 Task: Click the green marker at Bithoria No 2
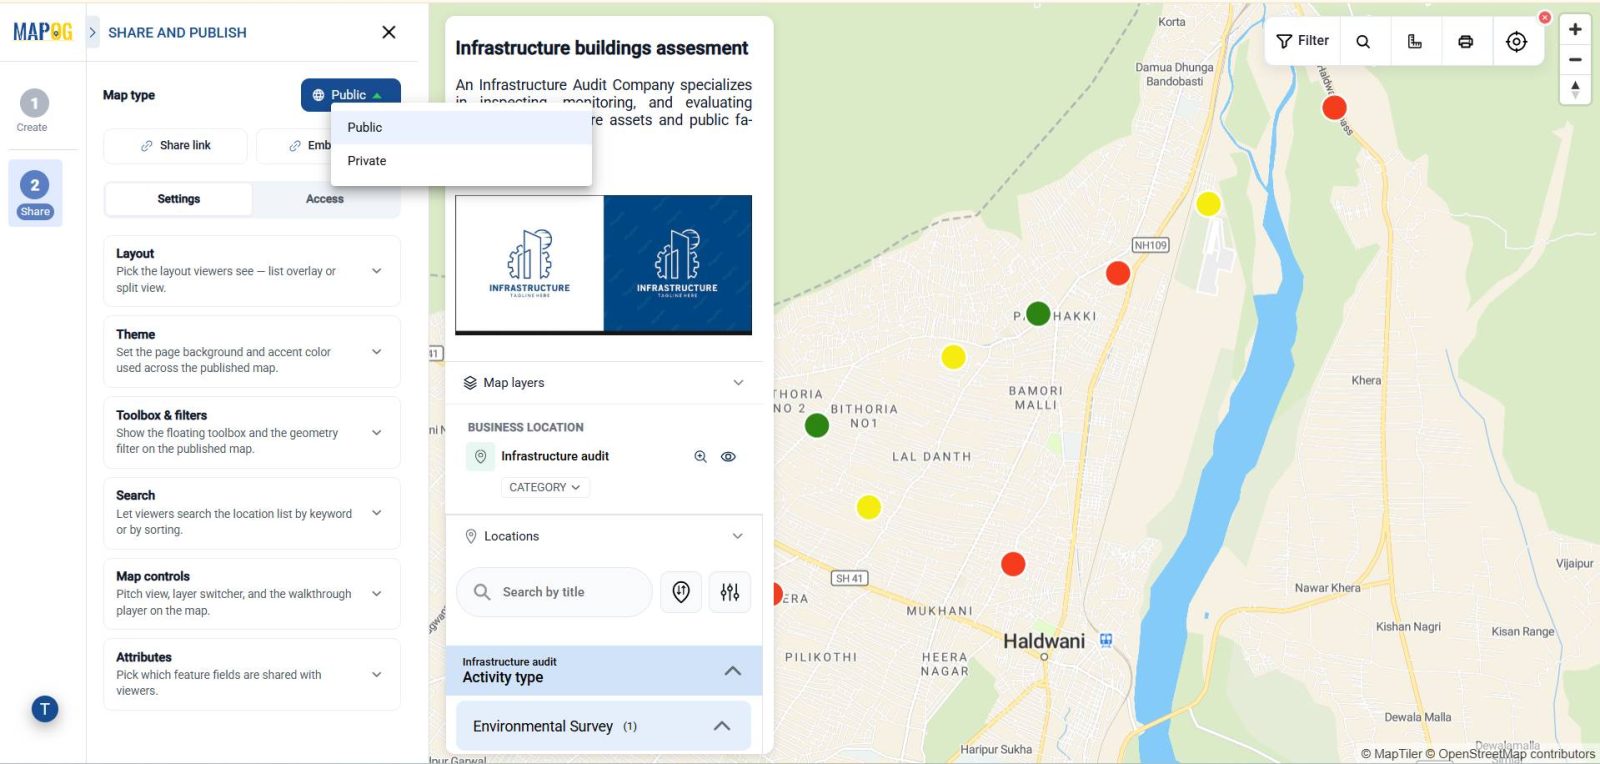(x=817, y=426)
